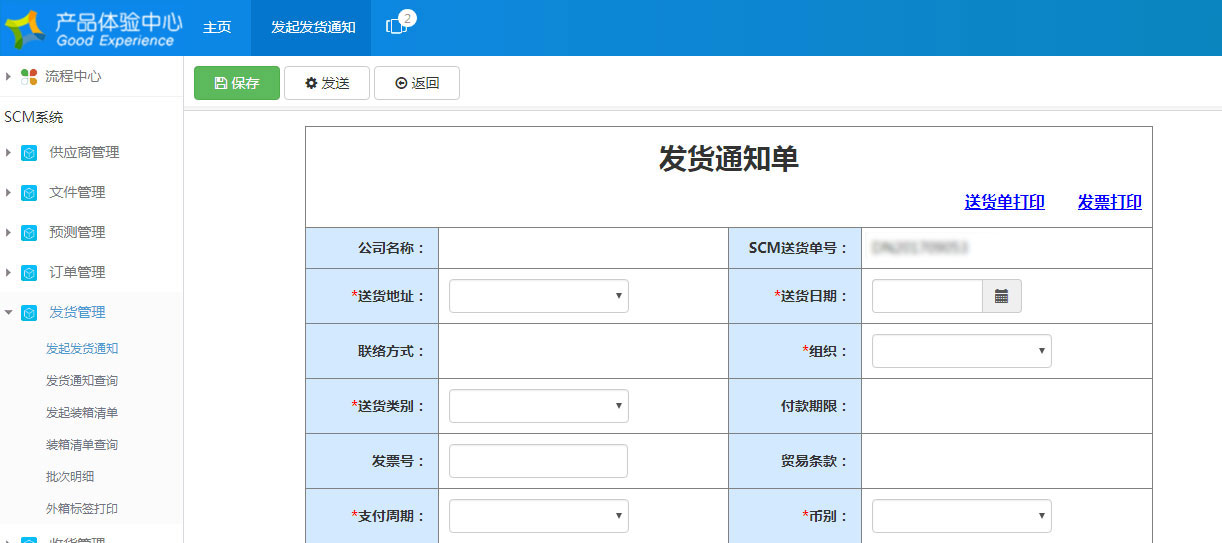Click the 发货通知单 title text

click(728, 158)
